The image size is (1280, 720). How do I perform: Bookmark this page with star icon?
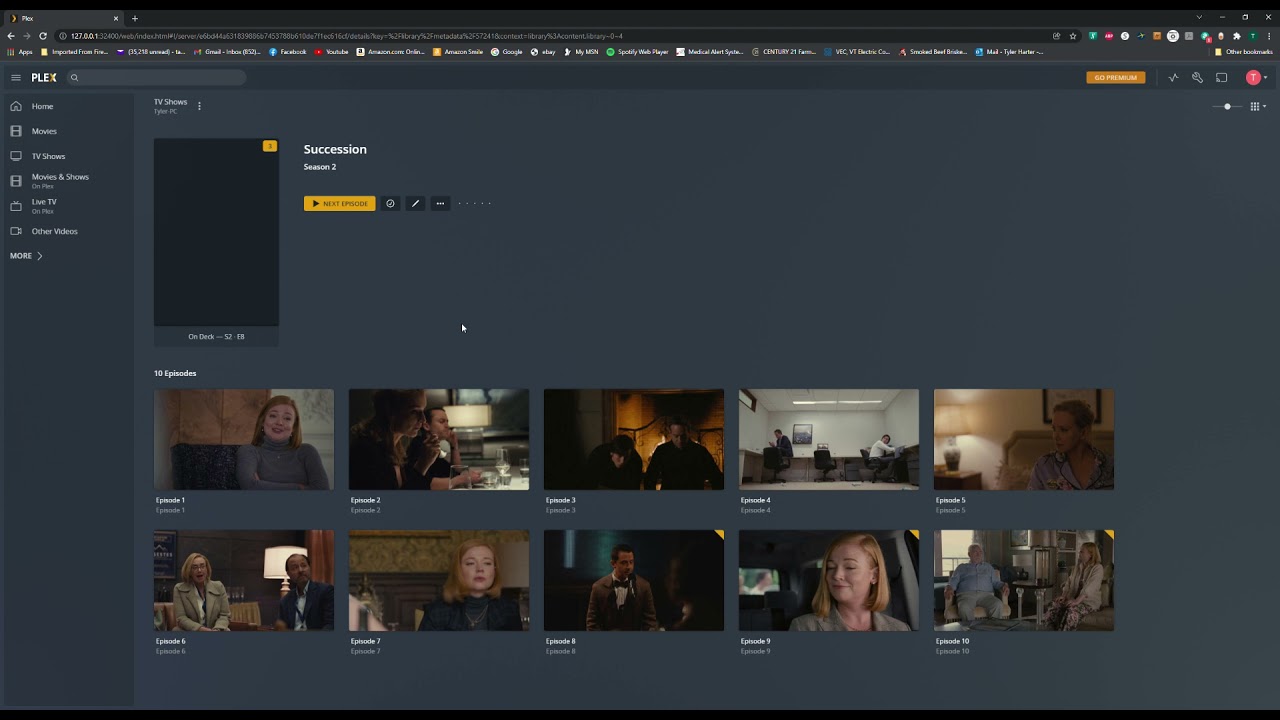(x=1073, y=36)
